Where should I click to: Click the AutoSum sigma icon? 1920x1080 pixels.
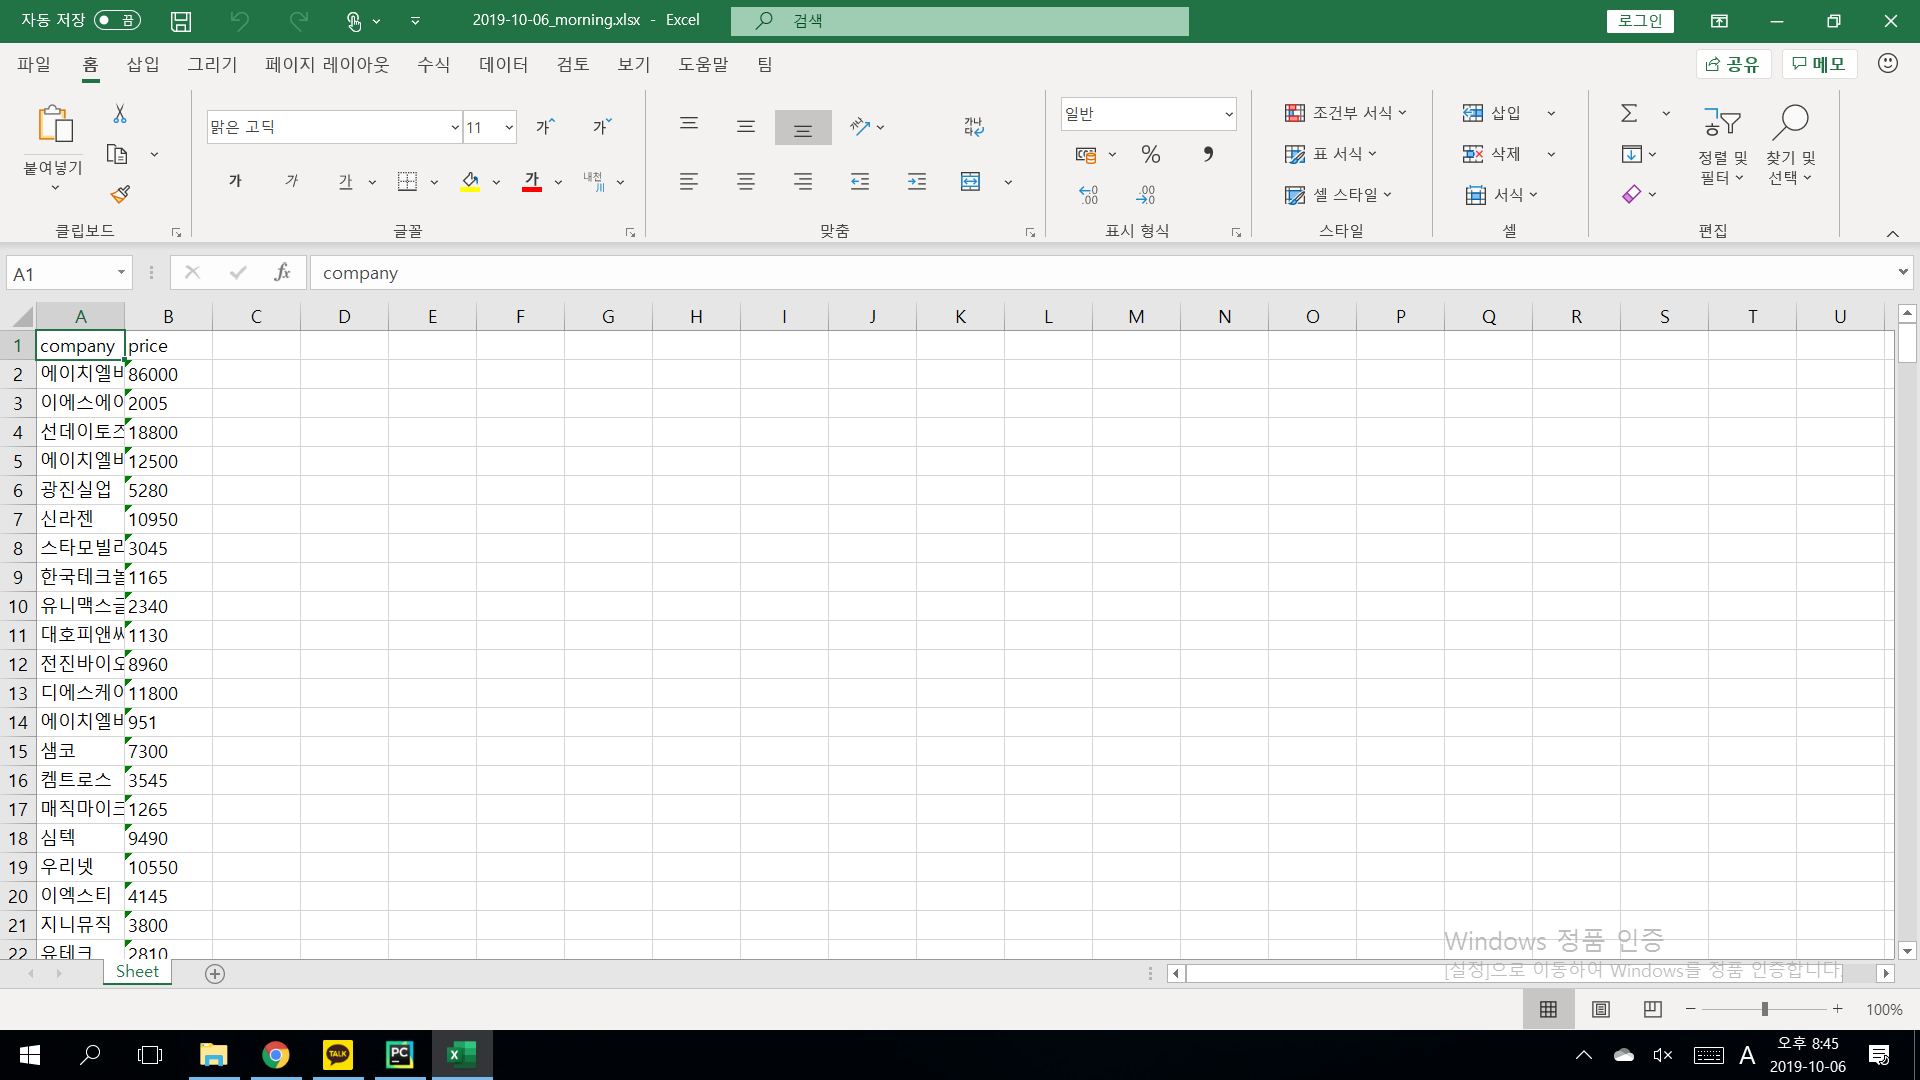pos(1629,113)
